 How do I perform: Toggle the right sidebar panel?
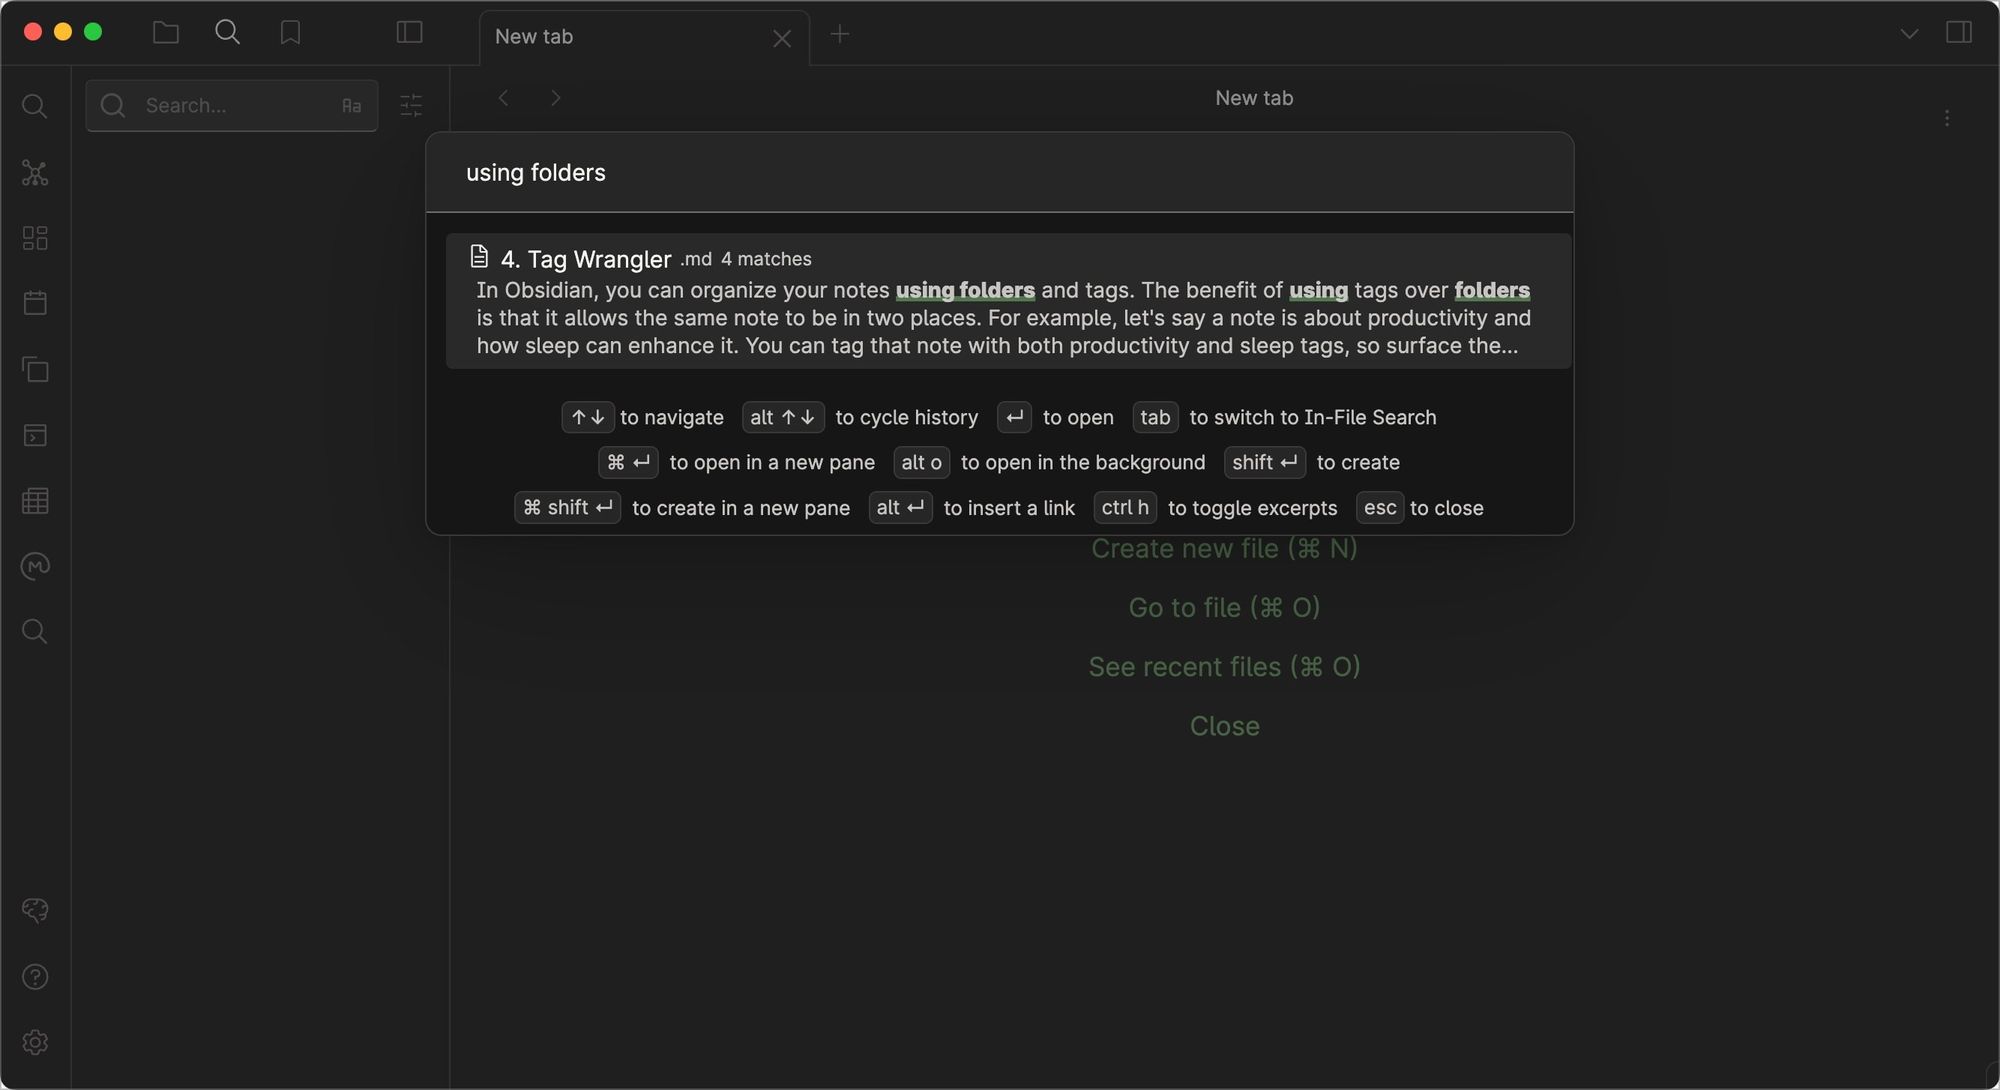pyautogui.click(x=1958, y=32)
